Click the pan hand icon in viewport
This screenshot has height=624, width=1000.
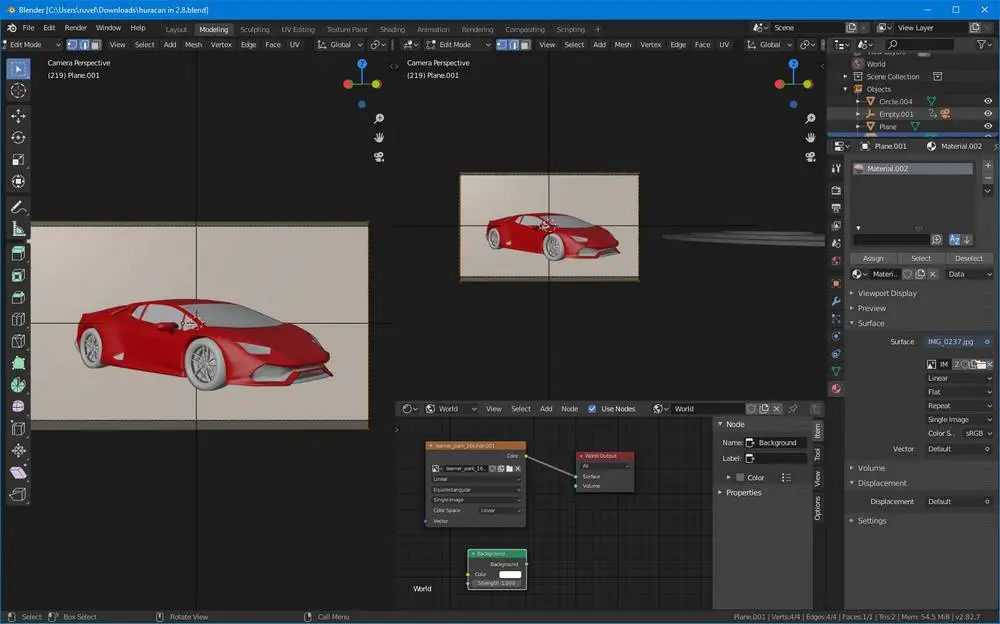pyautogui.click(x=380, y=138)
